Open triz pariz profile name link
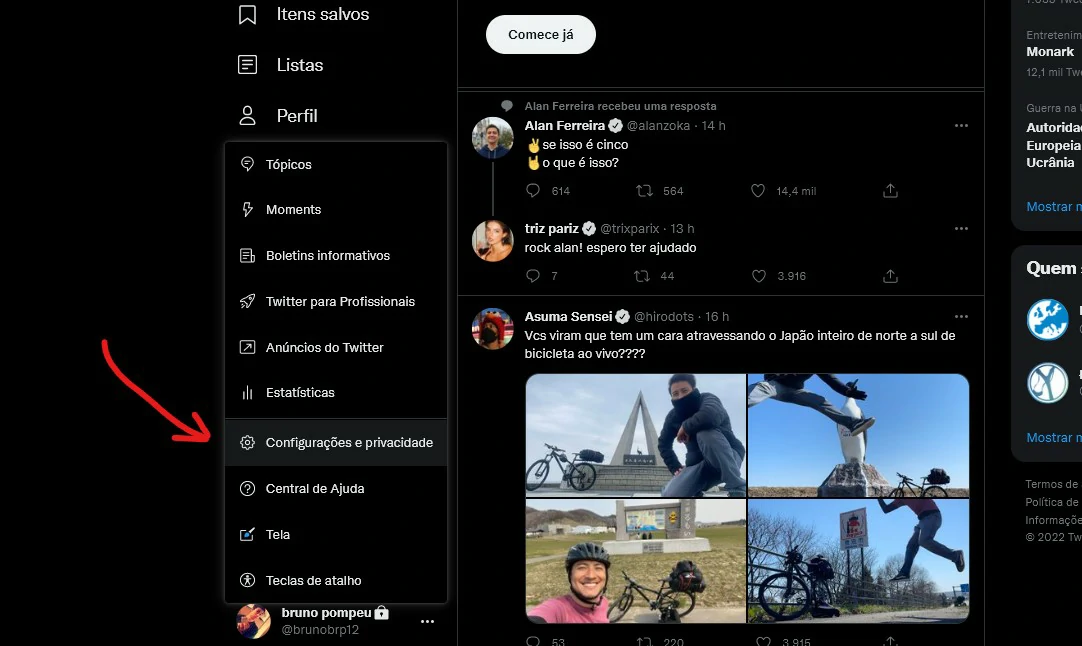The width and height of the screenshot is (1082, 646). [x=551, y=228]
